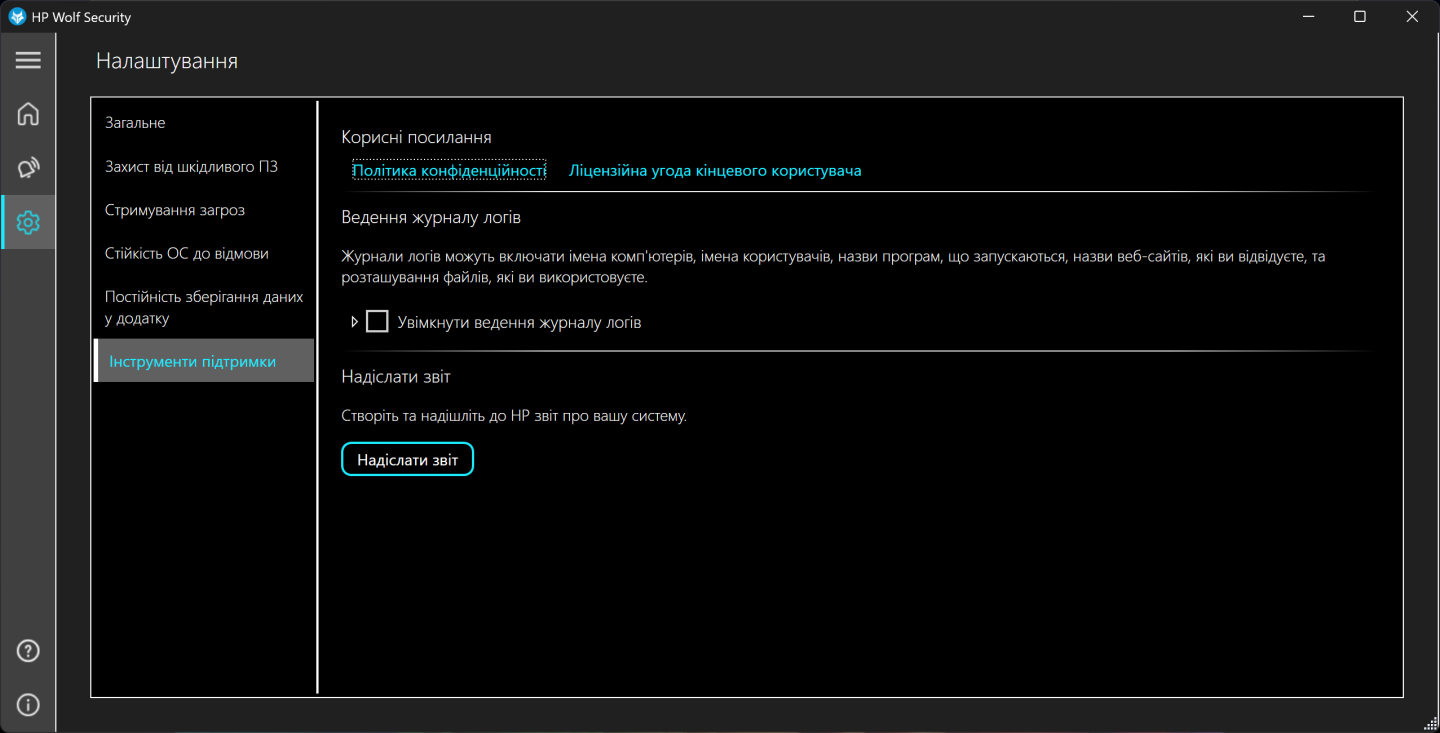Open the 'Політика конфіденційності' link
The height and width of the screenshot is (733, 1440).
[449, 171]
